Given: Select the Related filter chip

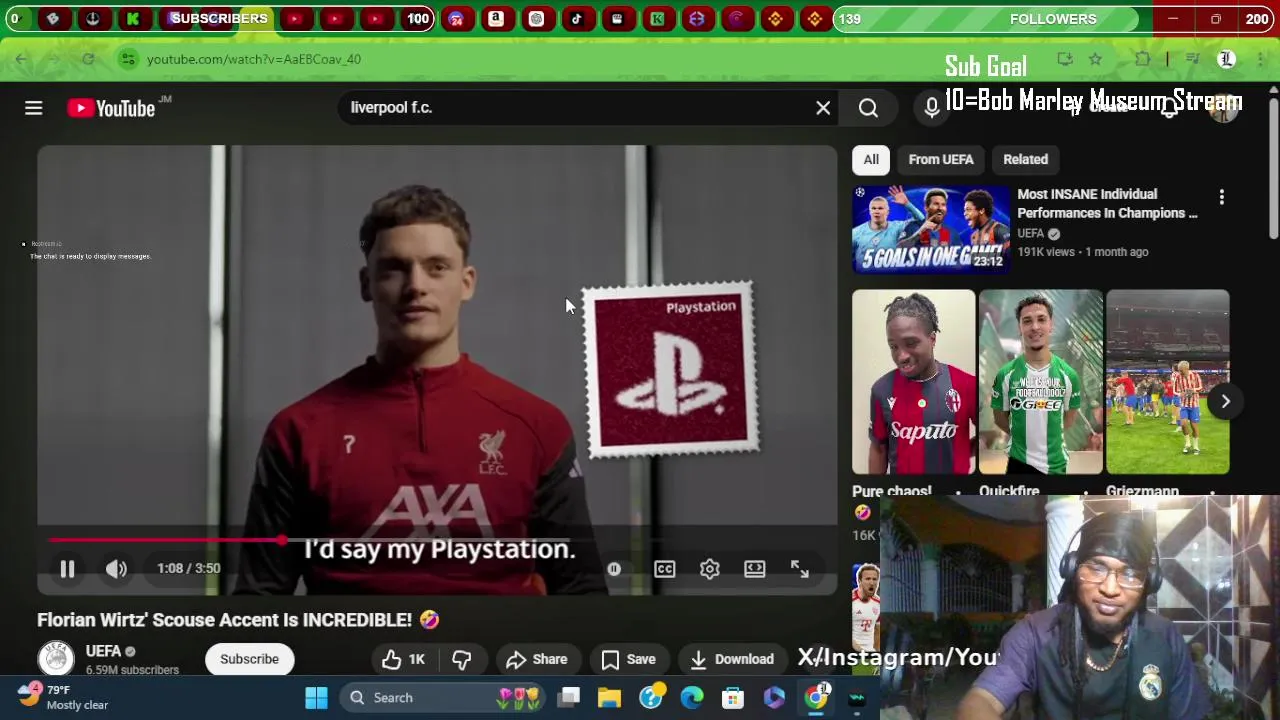Looking at the screenshot, I should click(1025, 159).
